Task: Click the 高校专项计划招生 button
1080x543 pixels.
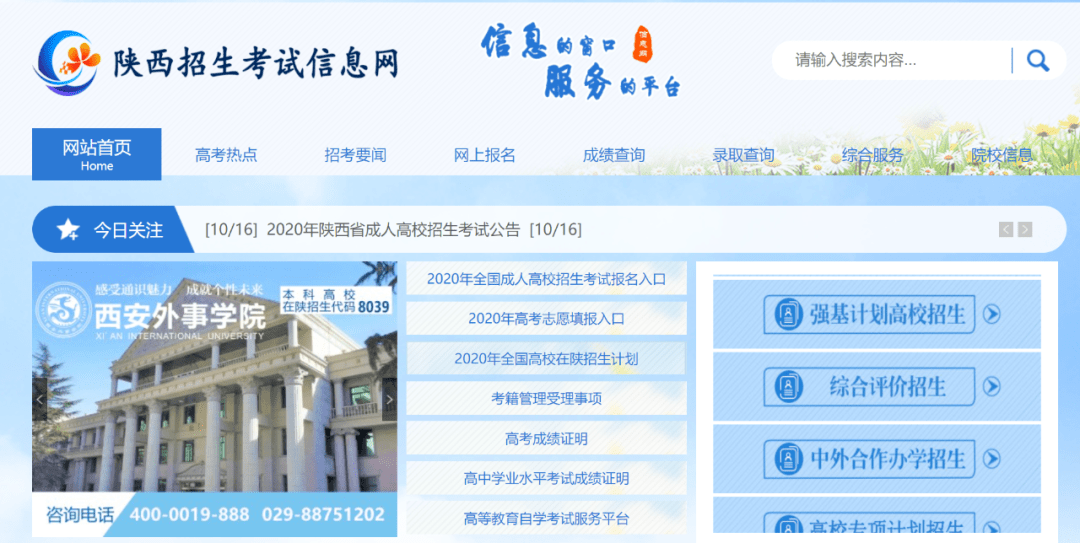Action: 869,523
